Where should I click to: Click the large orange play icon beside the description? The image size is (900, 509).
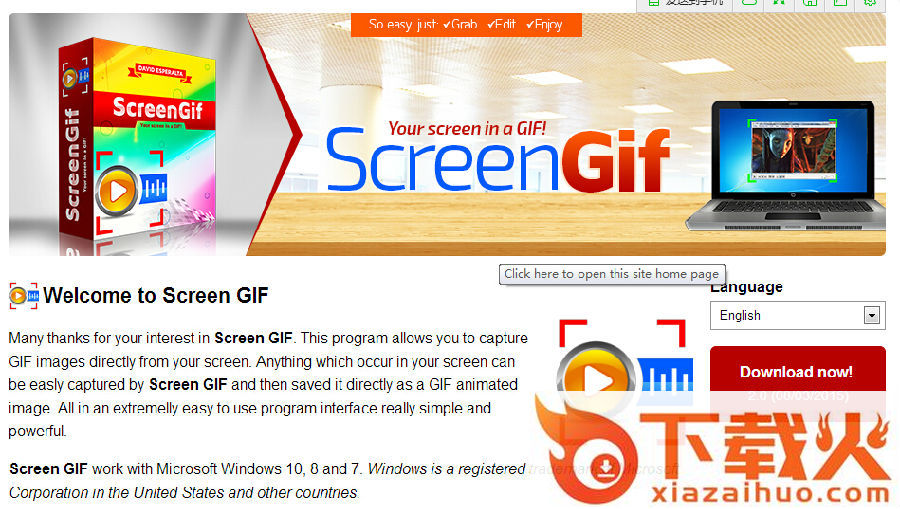(597, 379)
